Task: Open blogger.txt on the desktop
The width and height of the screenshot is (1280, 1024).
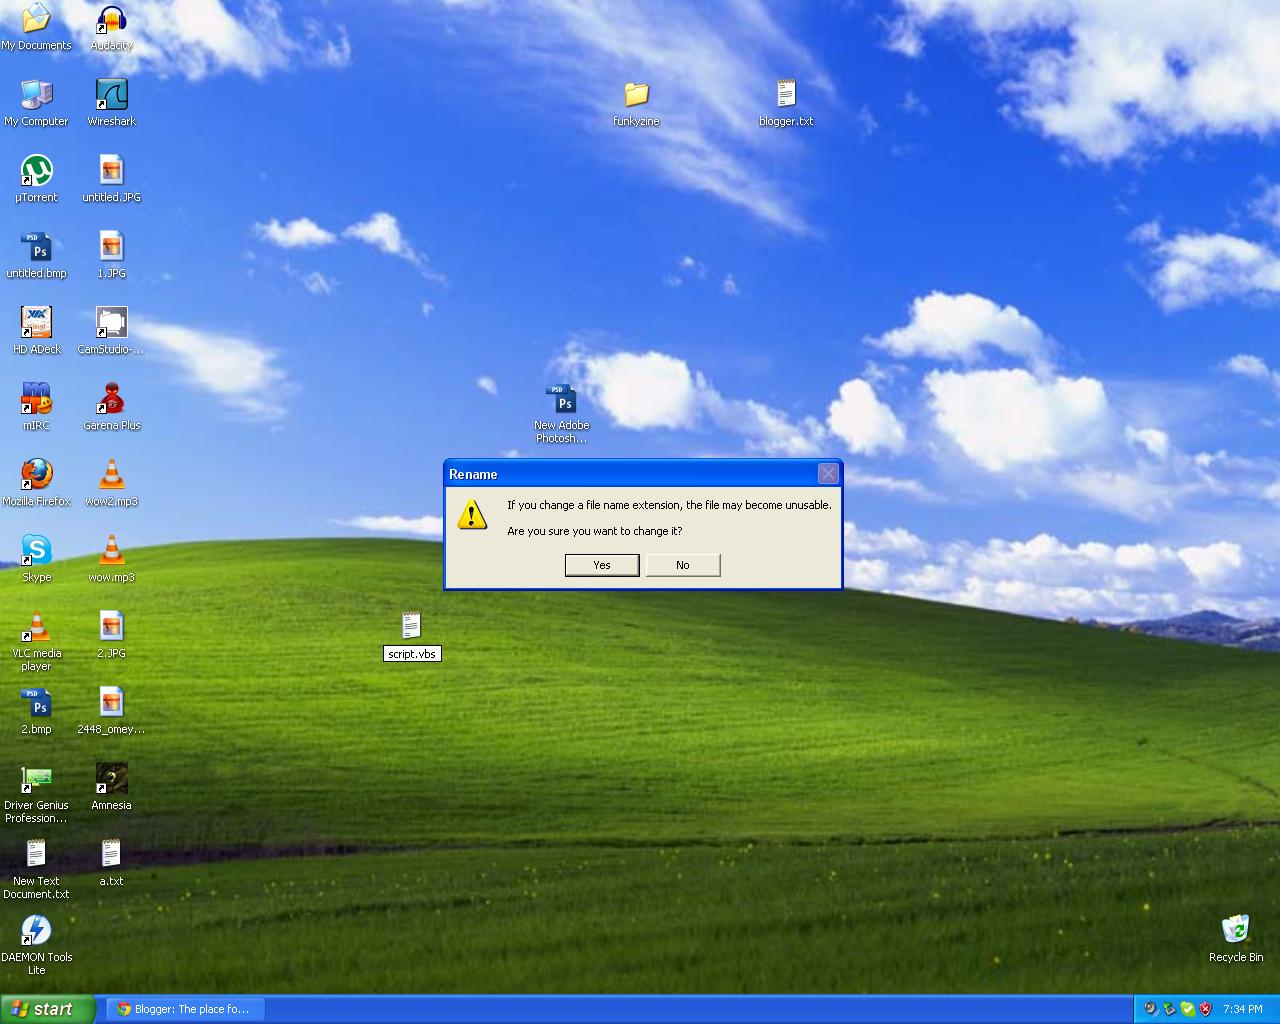Action: 786,97
